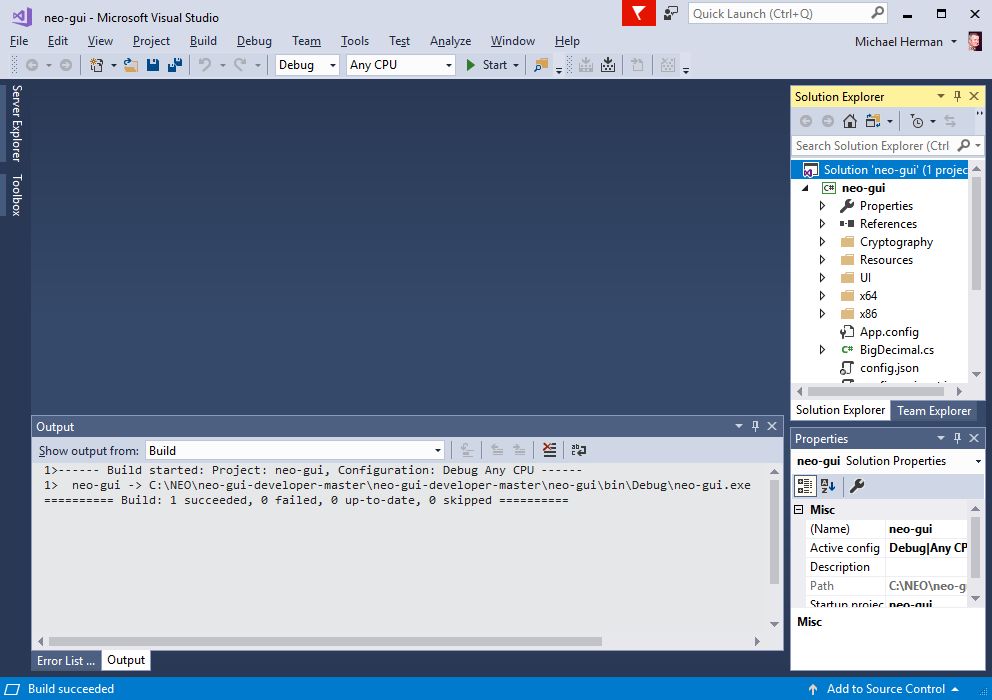Click the Save All toolbar icon
The width and height of the screenshot is (992, 700).
[175, 65]
